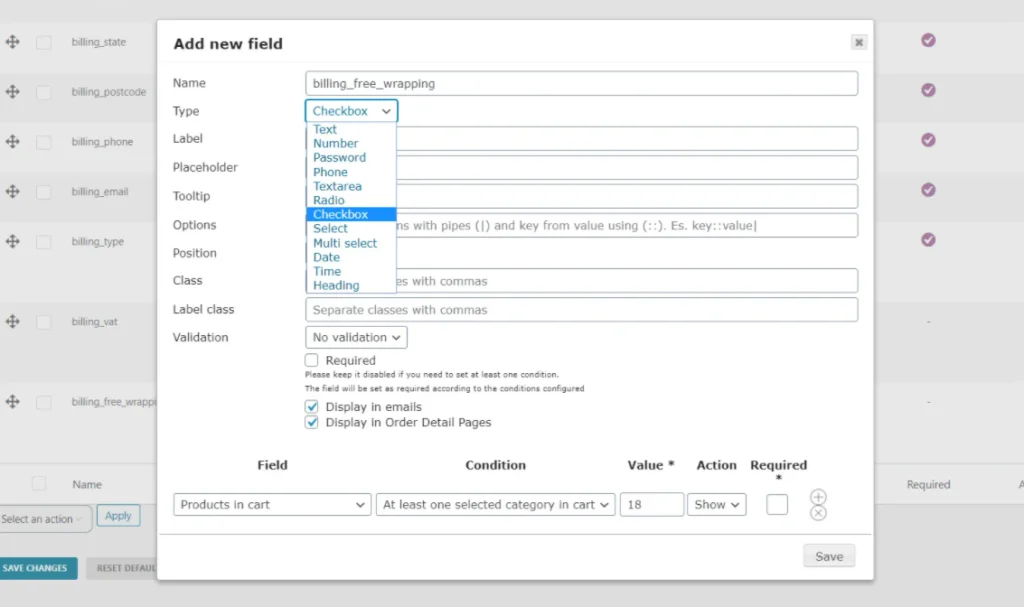Open the Products in cart field dropdown
This screenshot has height=607, width=1024.
pos(271,505)
